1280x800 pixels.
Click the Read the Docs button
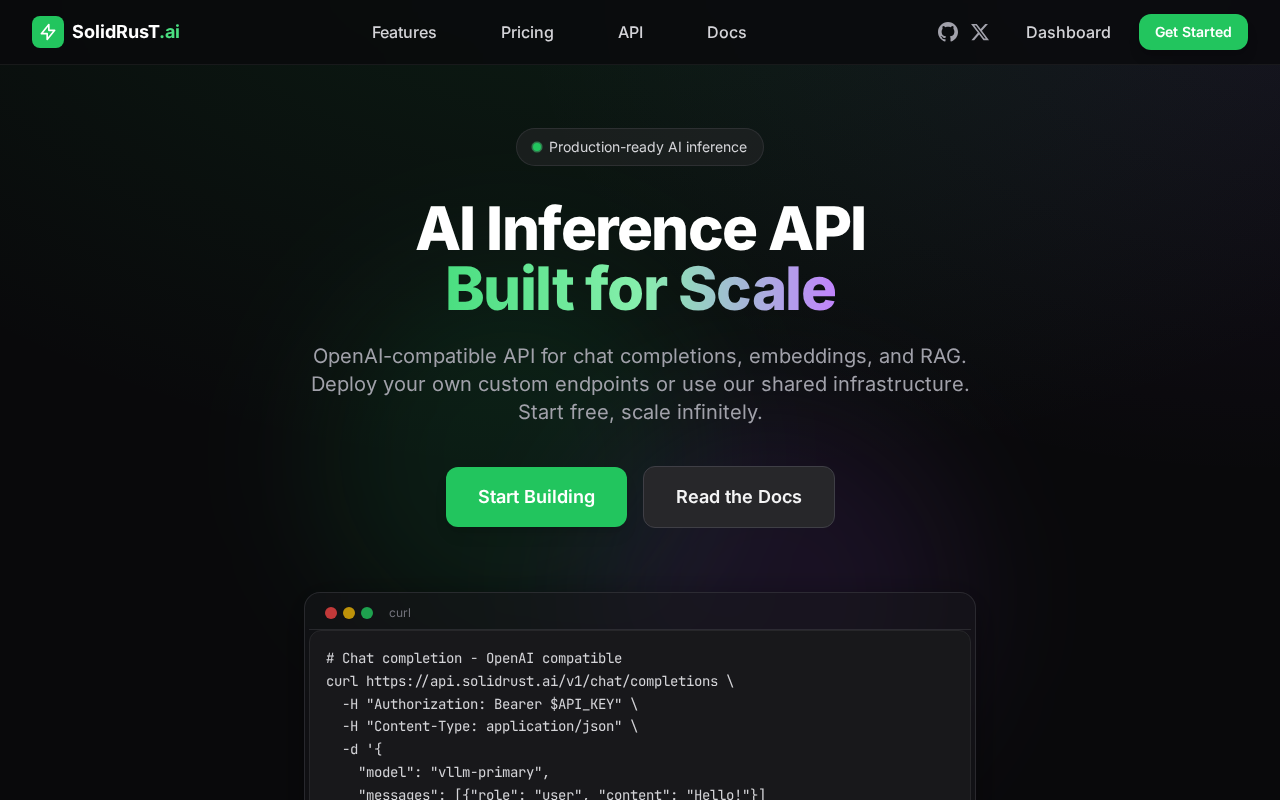(x=739, y=497)
